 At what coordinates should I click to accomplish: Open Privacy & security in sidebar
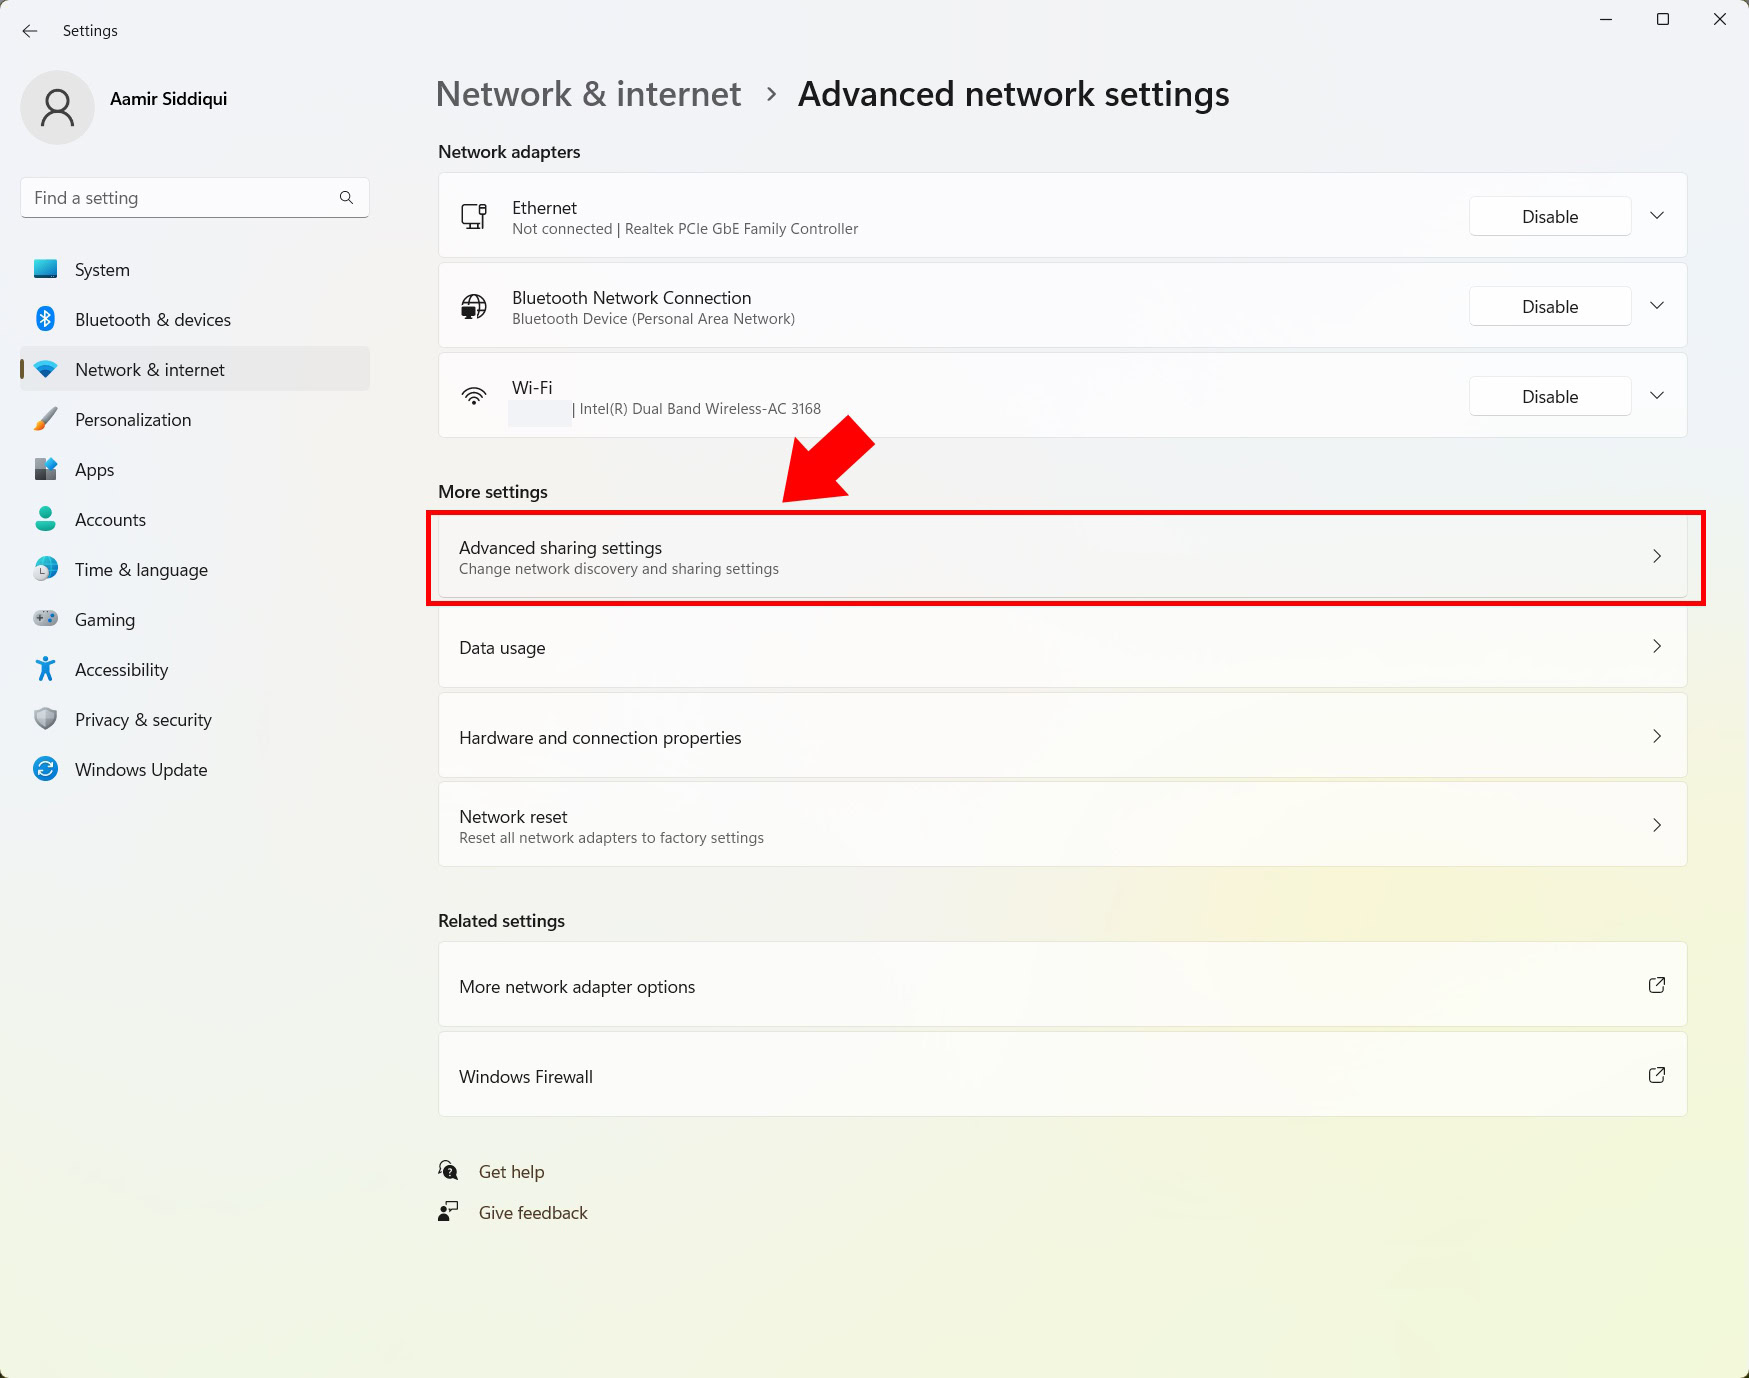143,720
